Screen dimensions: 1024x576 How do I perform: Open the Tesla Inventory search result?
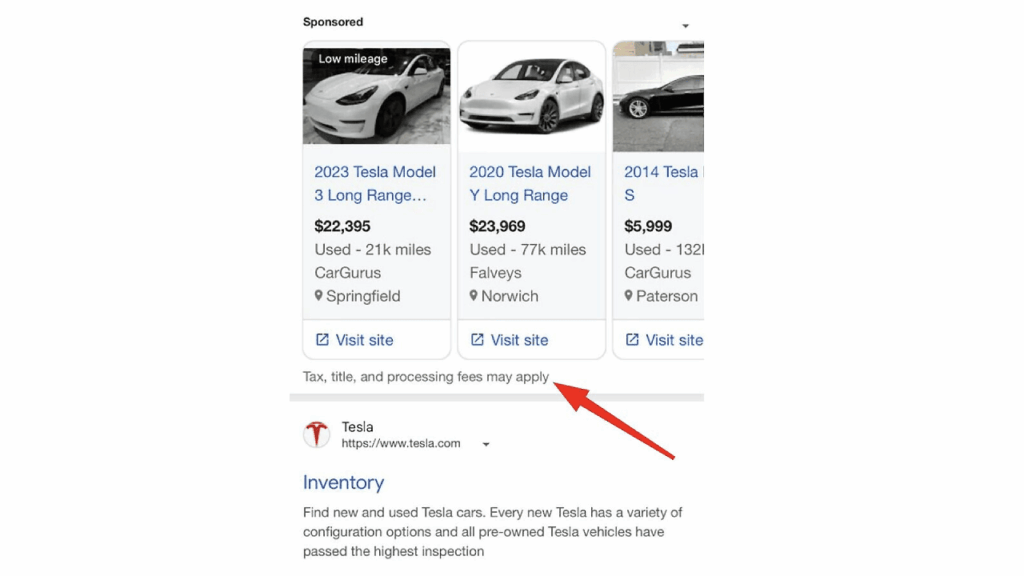pyautogui.click(x=343, y=482)
